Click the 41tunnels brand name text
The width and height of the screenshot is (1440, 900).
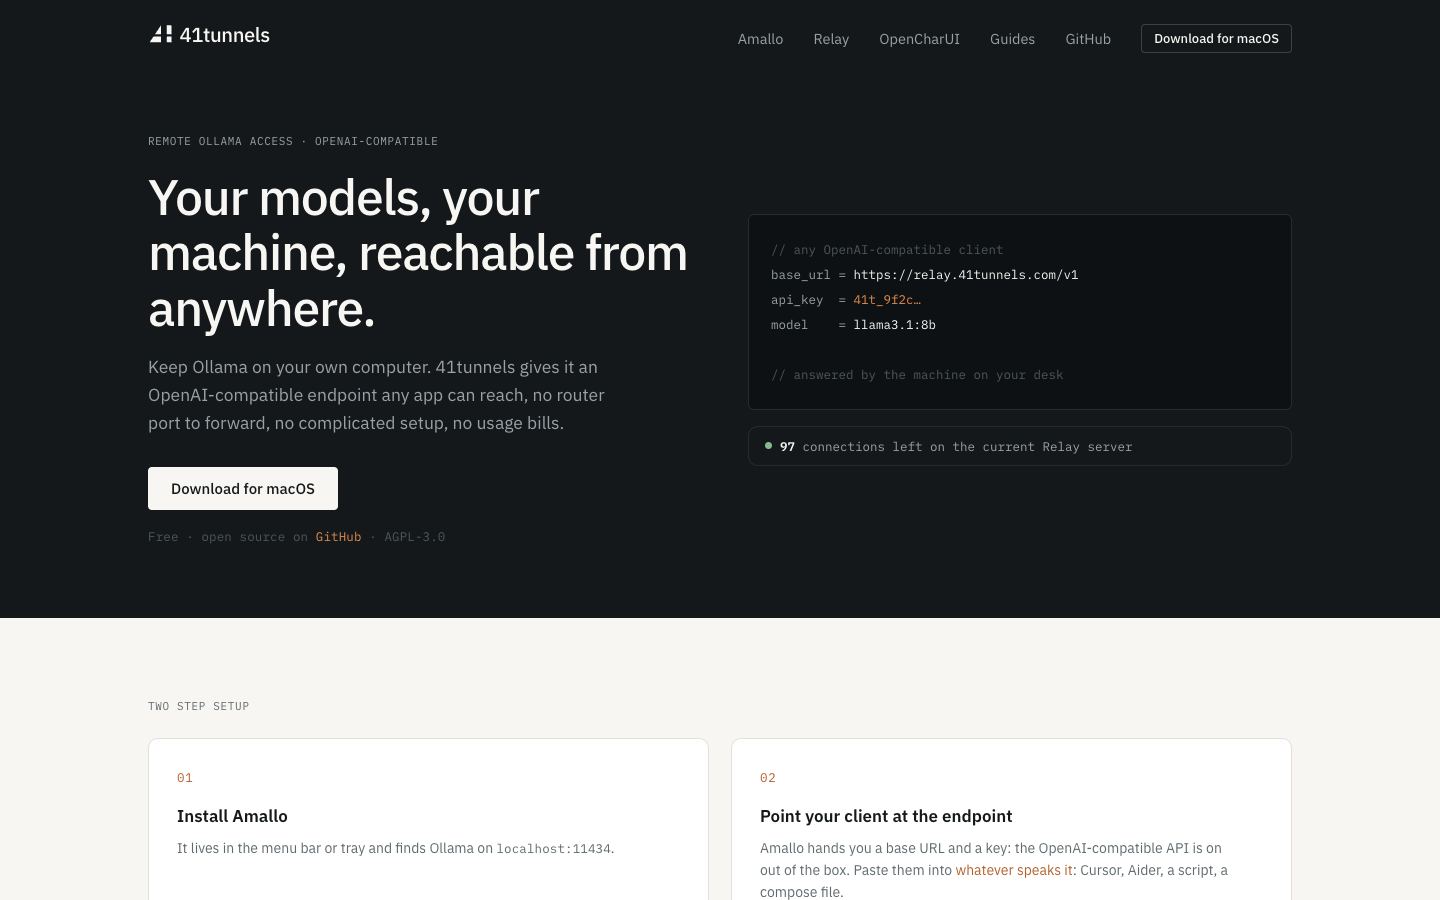pos(224,35)
